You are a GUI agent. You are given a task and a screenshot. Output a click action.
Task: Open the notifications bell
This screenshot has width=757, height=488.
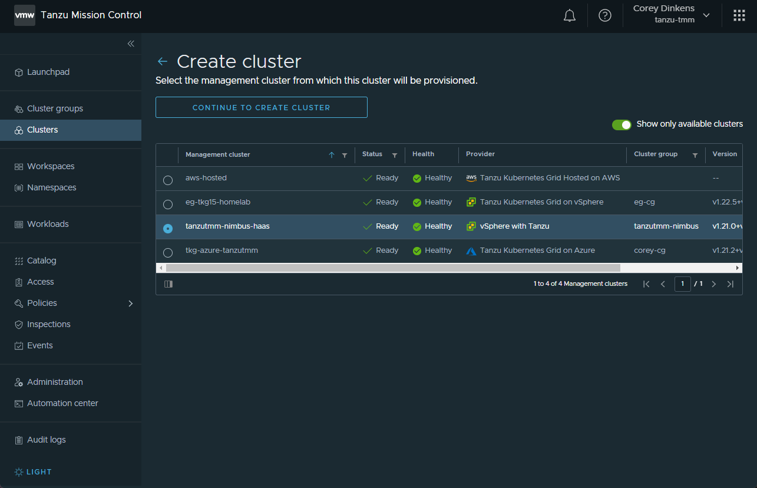(x=570, y=15)
